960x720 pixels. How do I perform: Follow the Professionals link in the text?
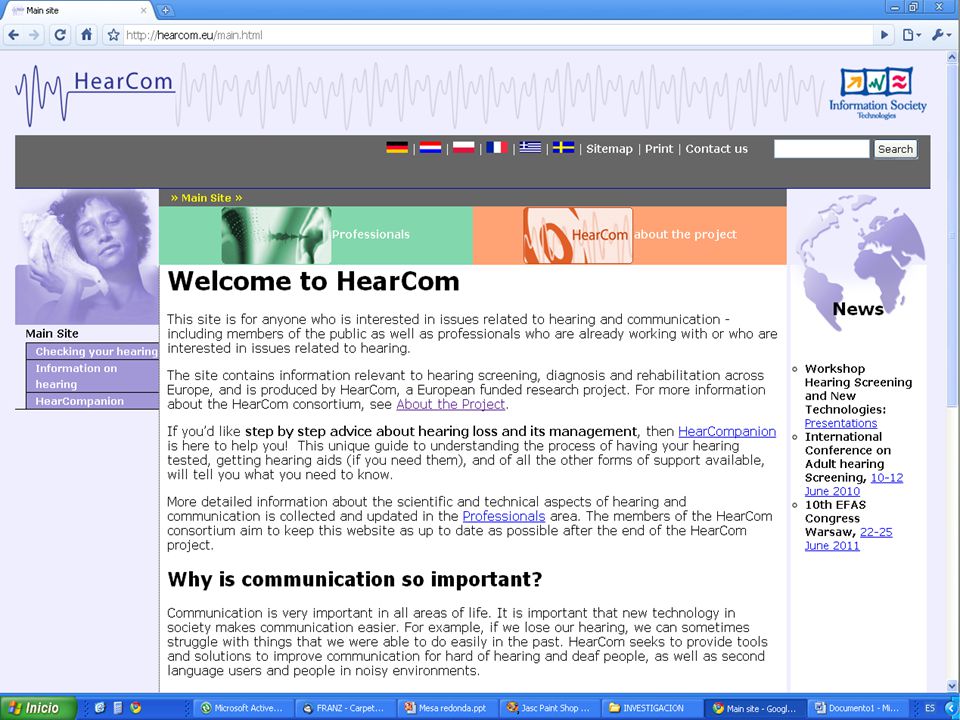click(x=503, y=516)
